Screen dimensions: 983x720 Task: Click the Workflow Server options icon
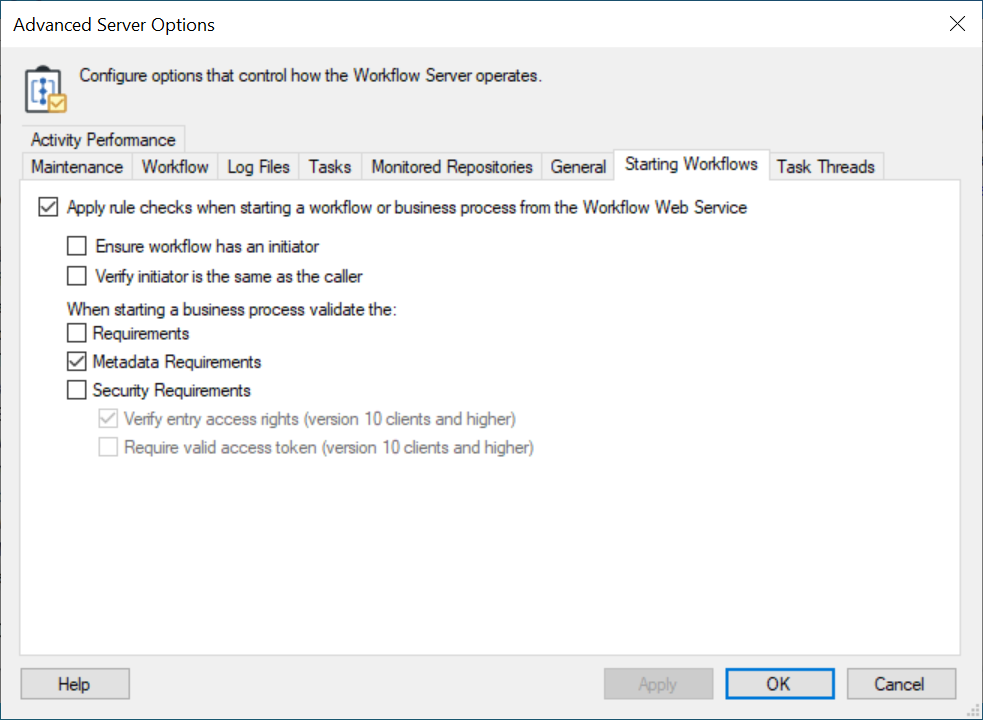pos(44,90)
